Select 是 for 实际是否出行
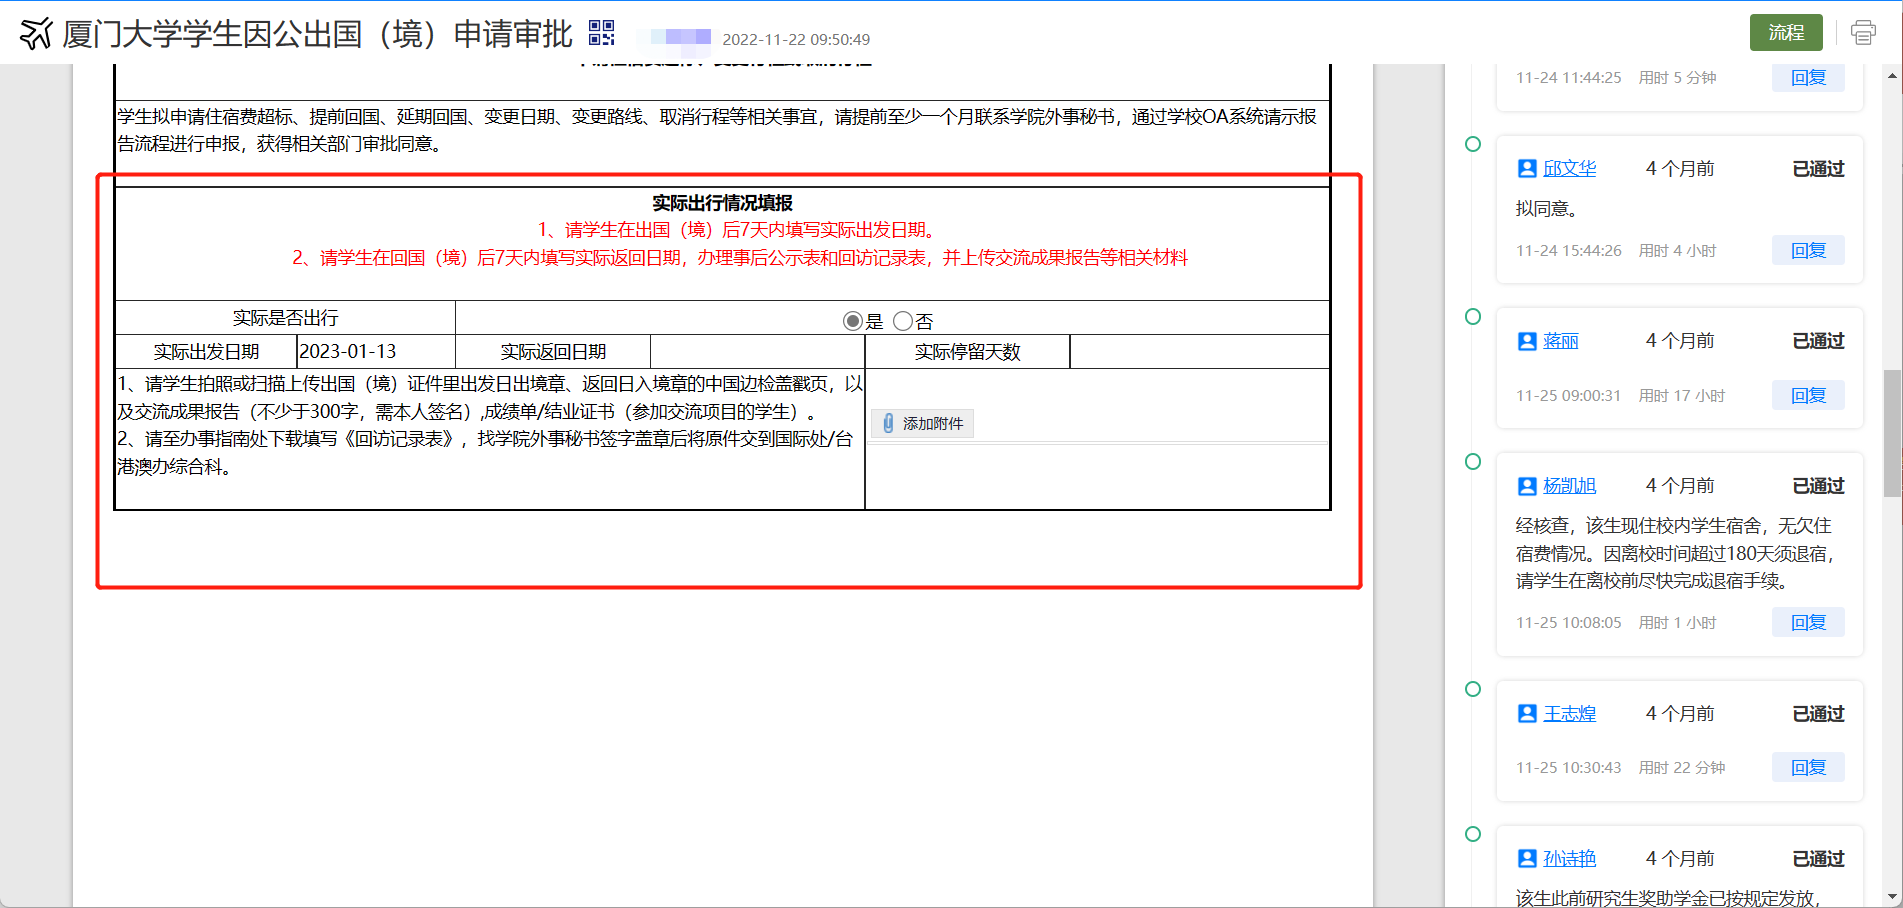The width and height of the screenshot is (1903, 908). pos(852,321)
